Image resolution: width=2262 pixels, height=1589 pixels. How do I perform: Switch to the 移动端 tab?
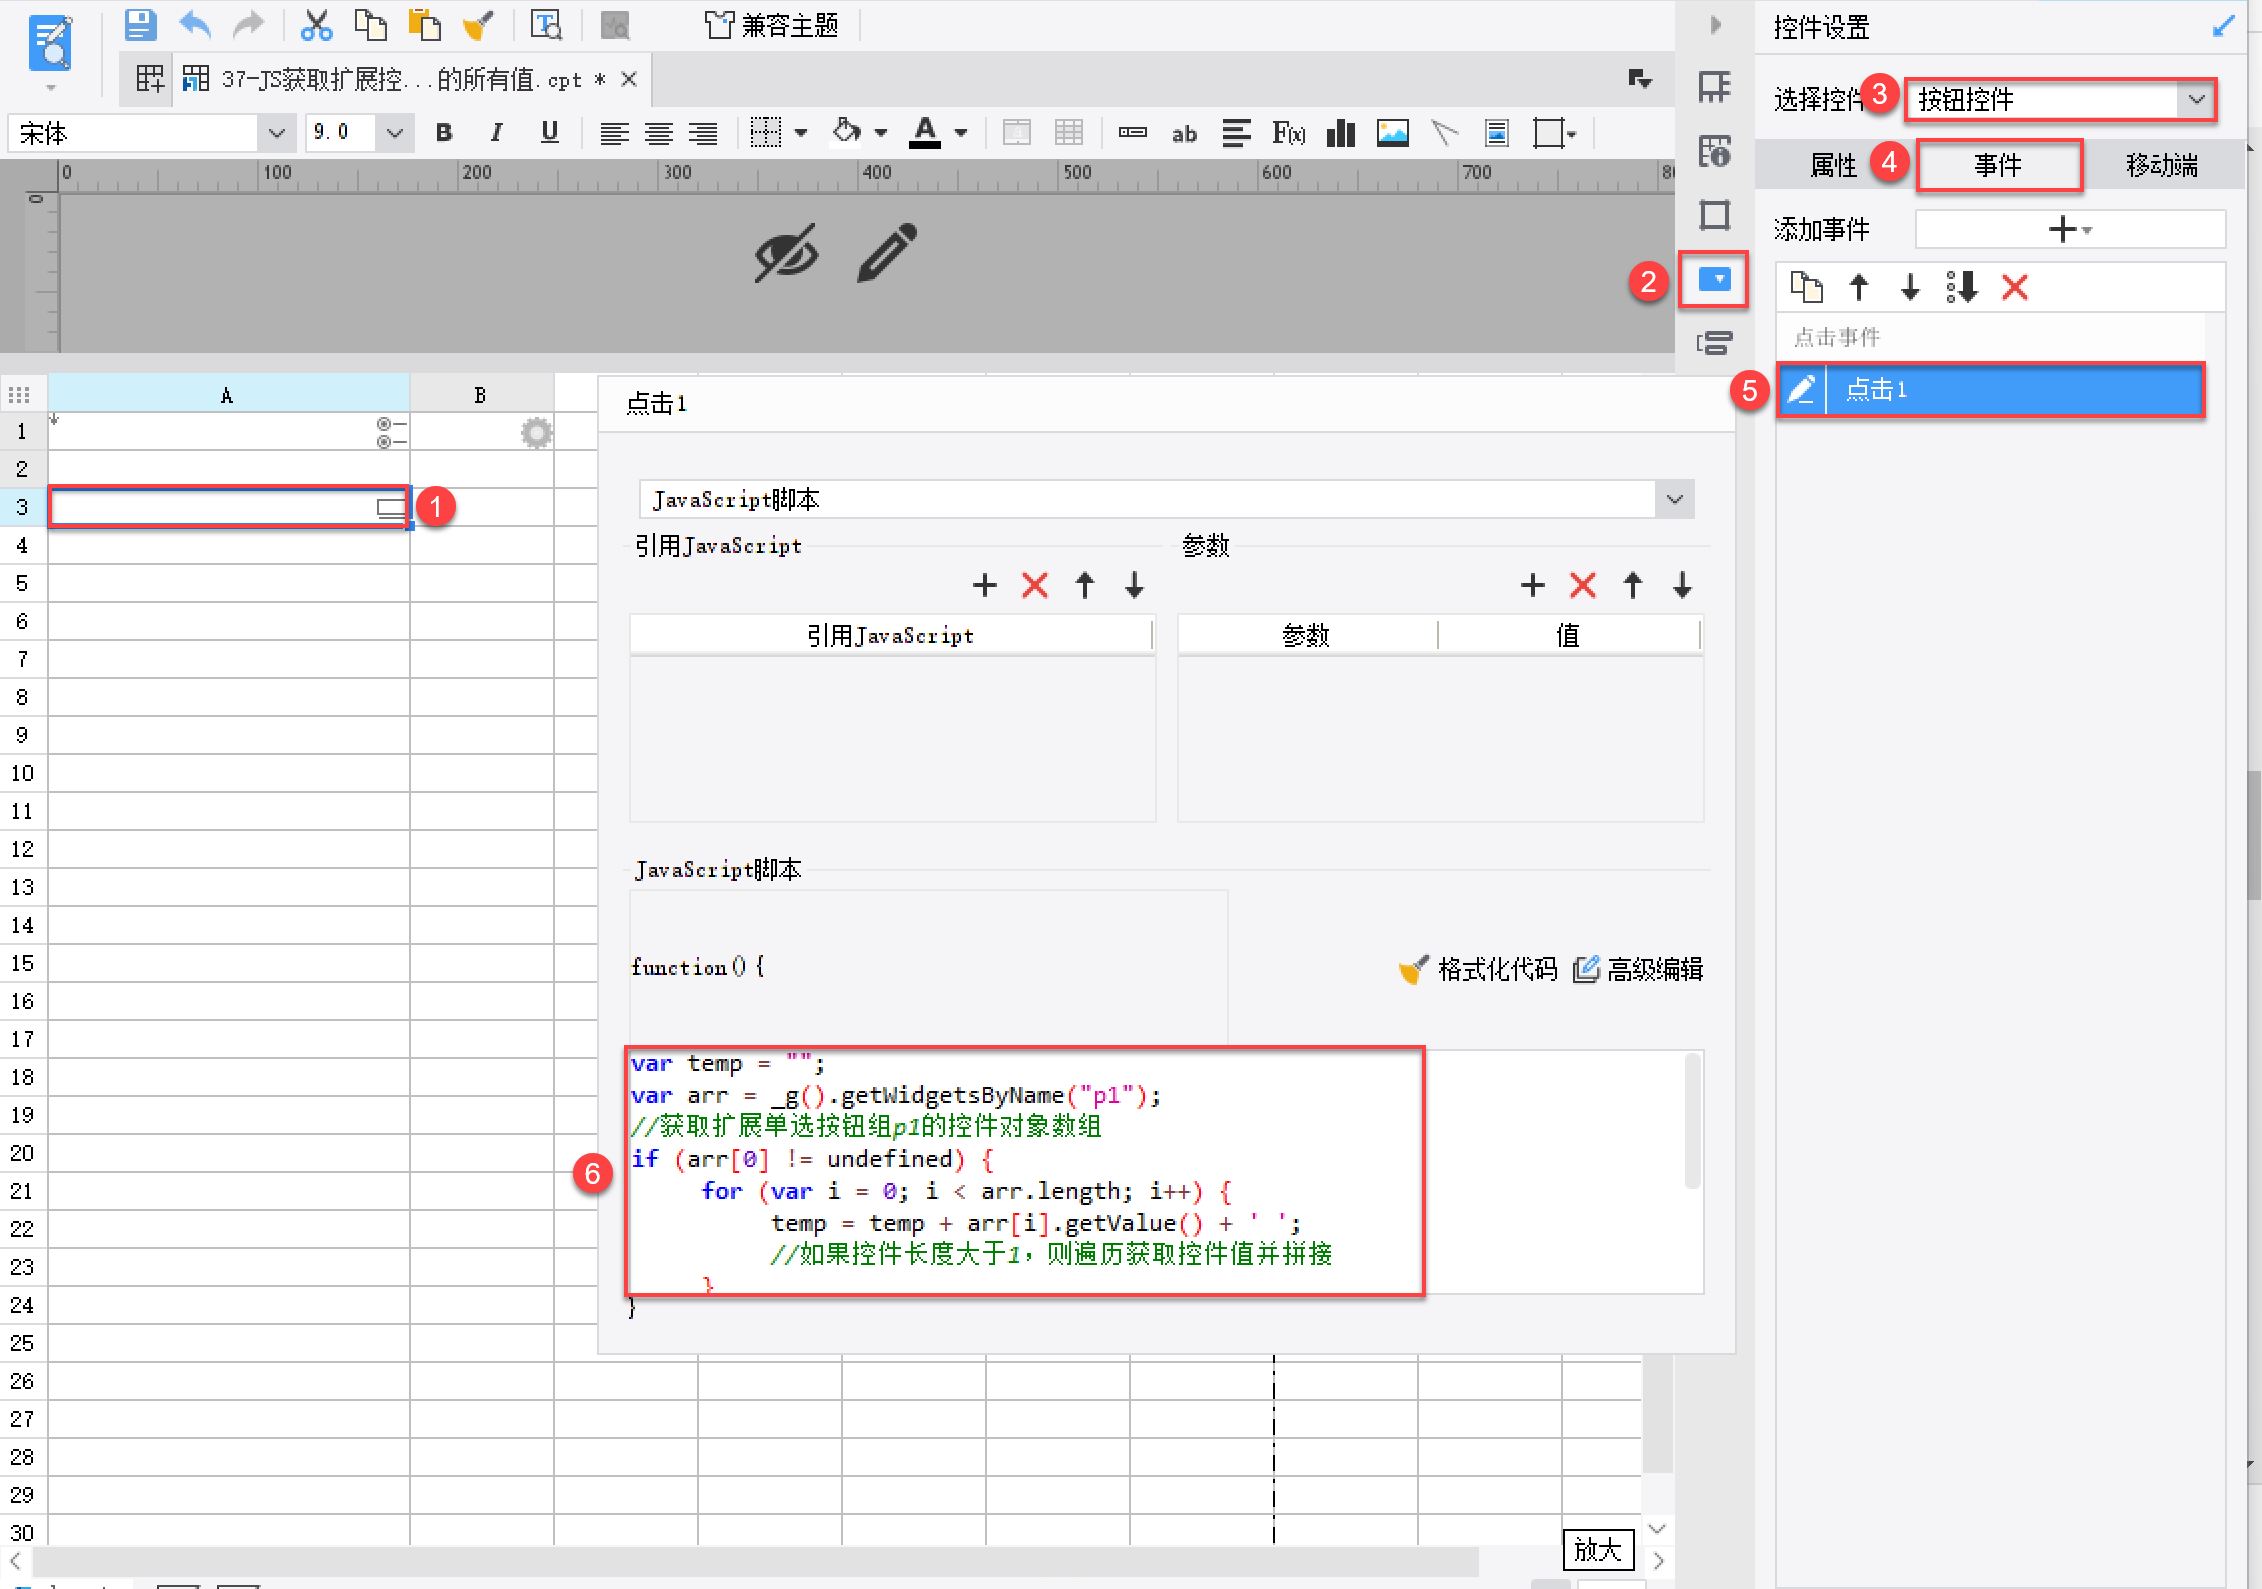coord(2161,165)
